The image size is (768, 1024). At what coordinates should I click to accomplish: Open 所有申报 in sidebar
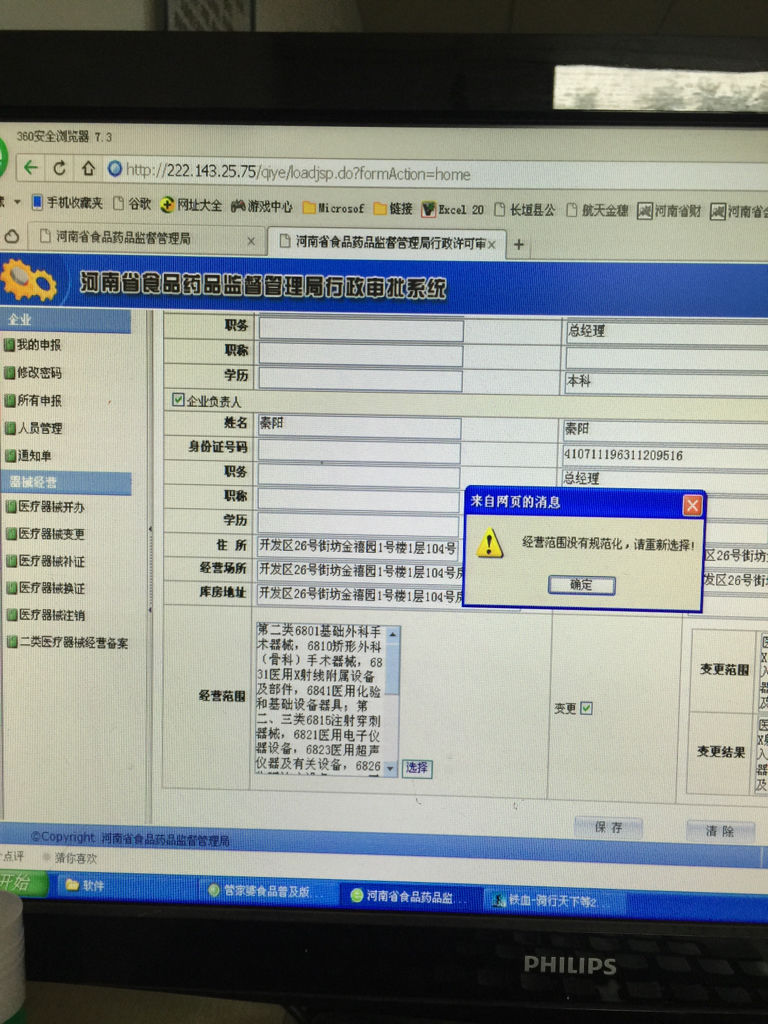click(x=33, y=400)
